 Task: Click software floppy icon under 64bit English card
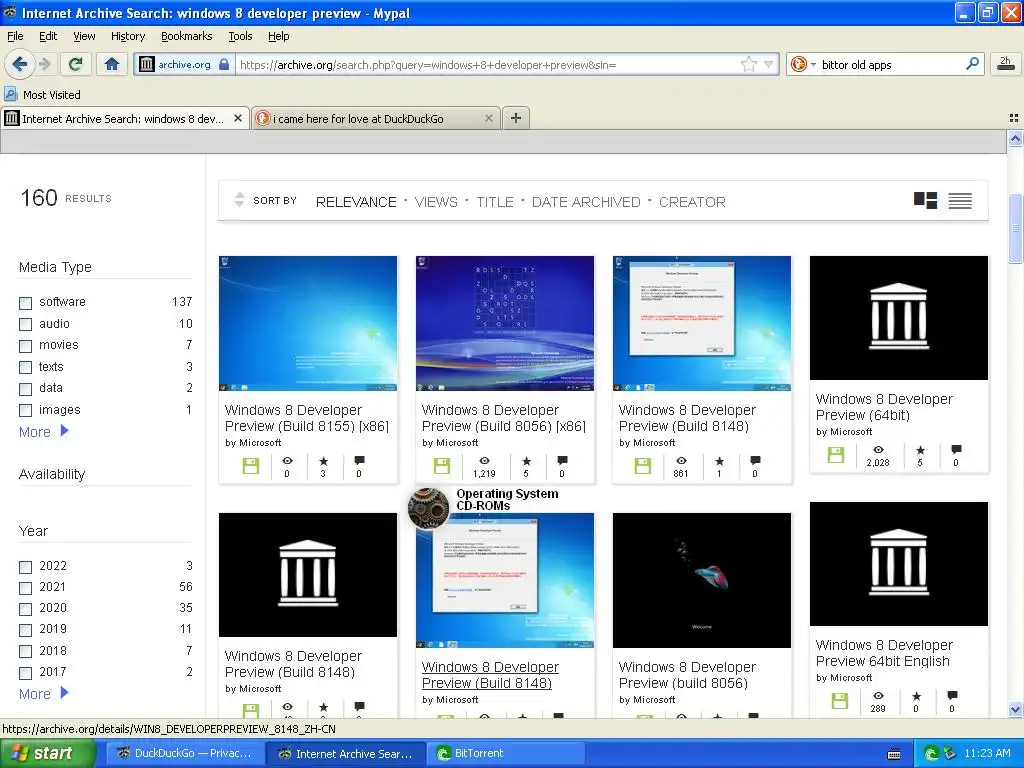[840, 701]
